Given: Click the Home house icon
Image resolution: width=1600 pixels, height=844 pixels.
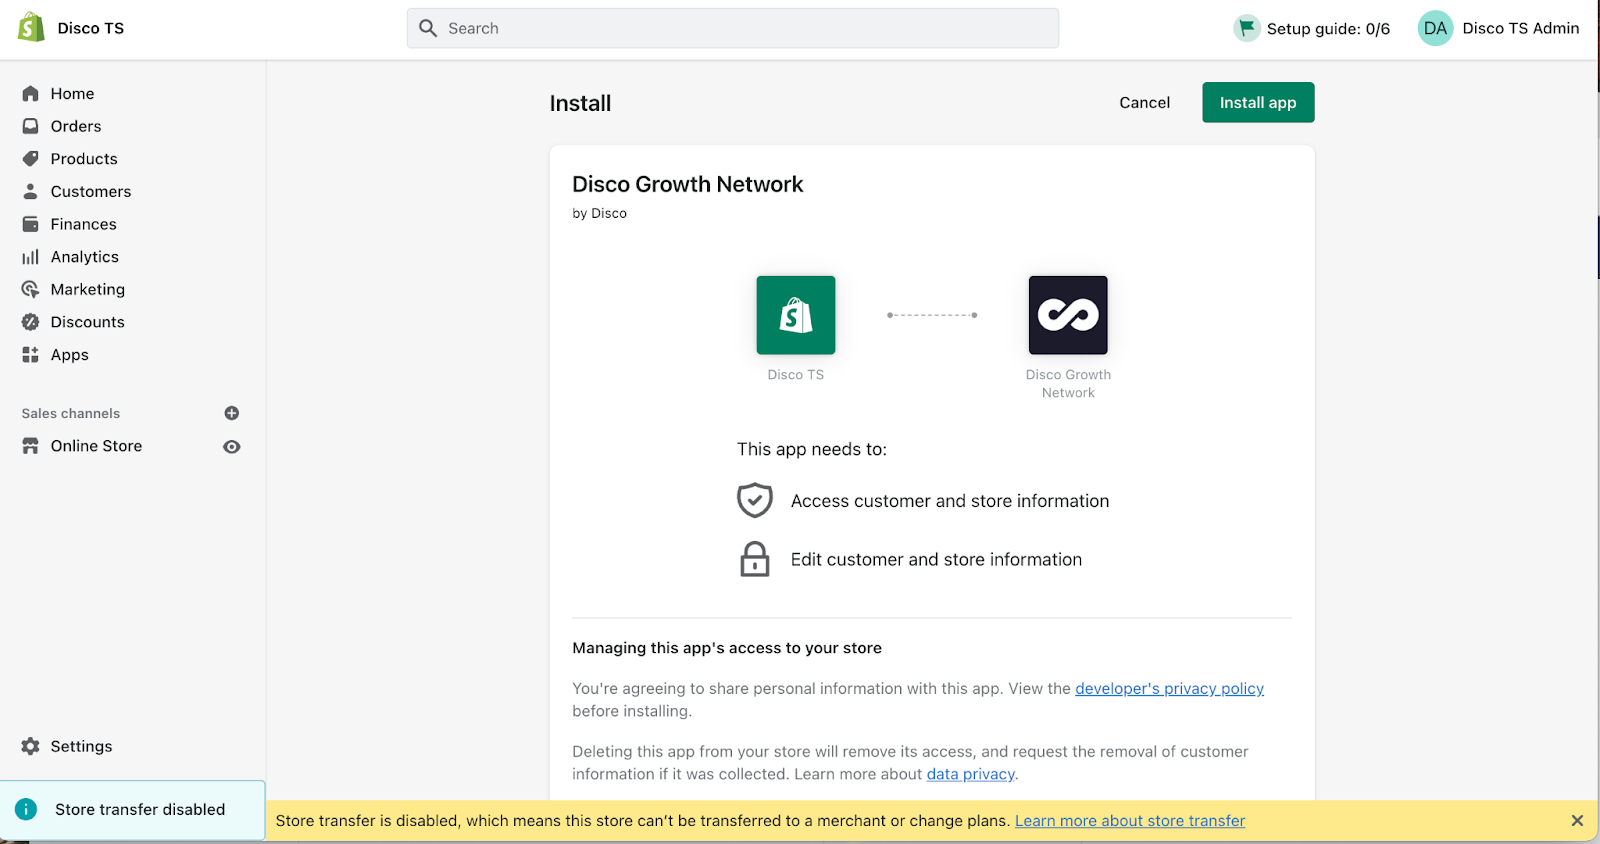Looking at the screenshot, I should tap(31, 93).
